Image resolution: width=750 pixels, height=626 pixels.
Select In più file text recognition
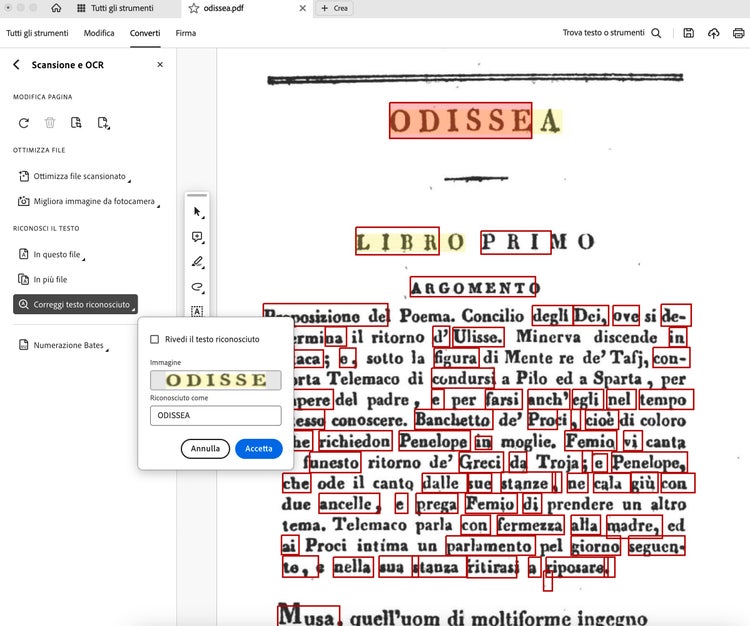tap(43, 279)
